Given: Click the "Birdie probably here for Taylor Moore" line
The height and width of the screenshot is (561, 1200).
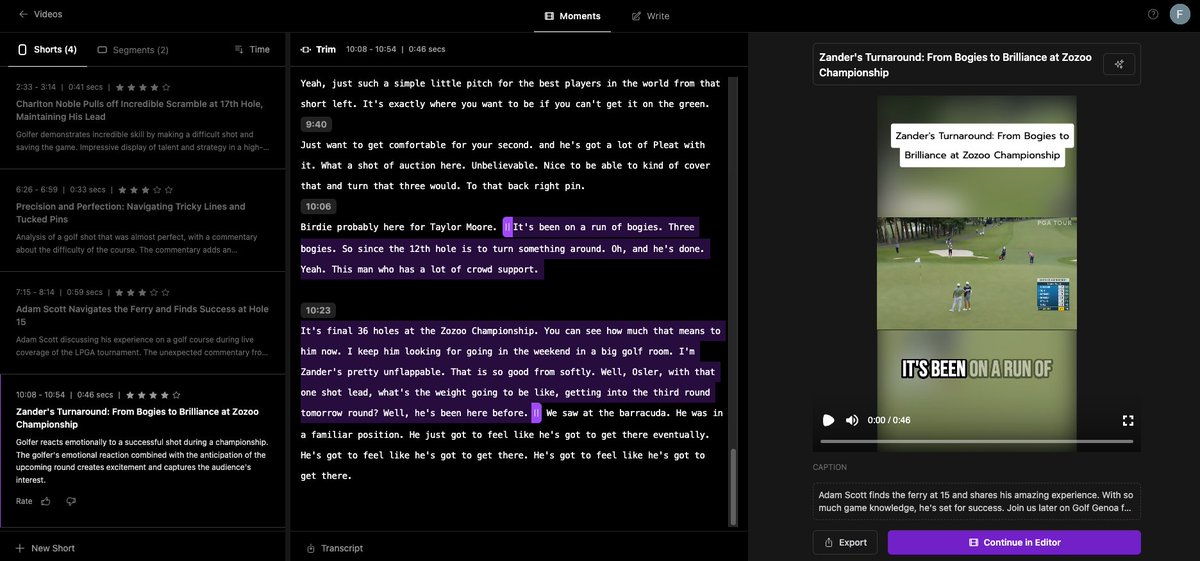Looking at the screenshot, I should [399, 227].
